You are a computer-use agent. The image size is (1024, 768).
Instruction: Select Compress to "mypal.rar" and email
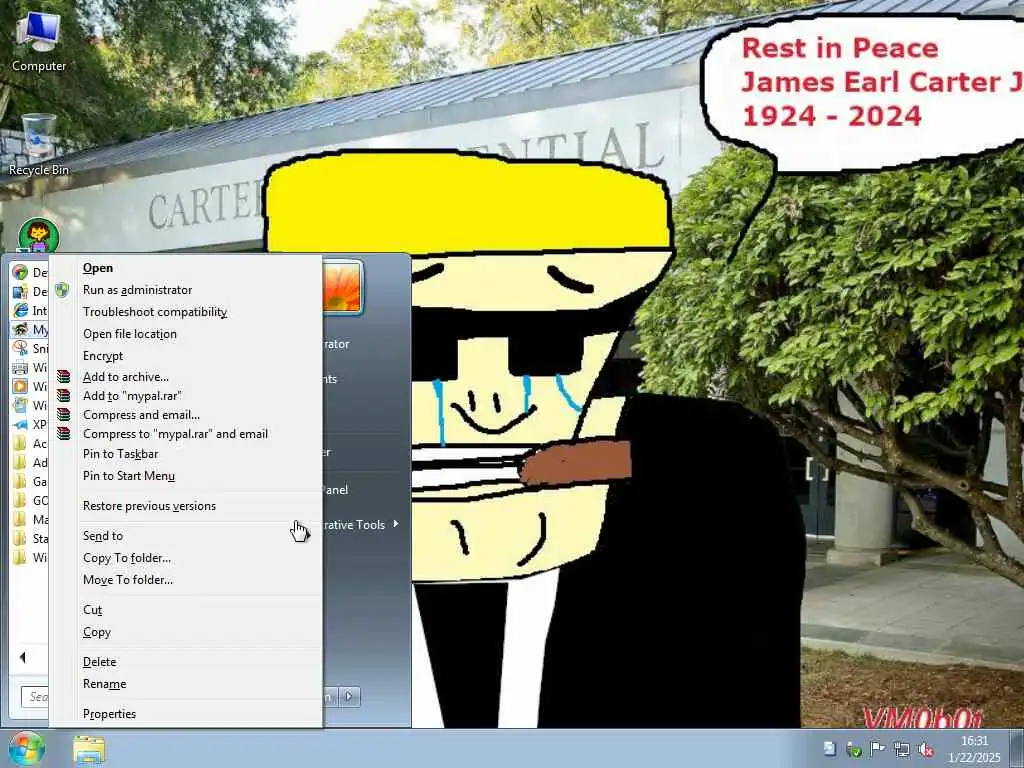185,434
